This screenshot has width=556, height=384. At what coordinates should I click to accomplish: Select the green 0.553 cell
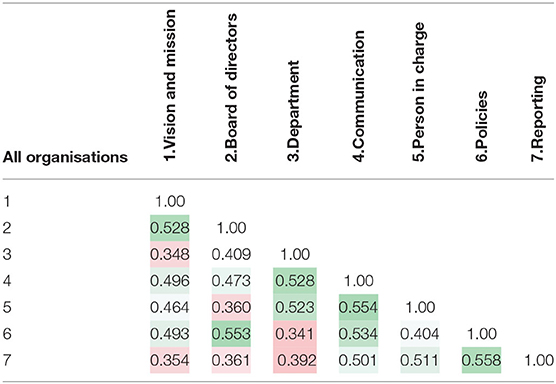pyautogui.click(x=231, y=334)
